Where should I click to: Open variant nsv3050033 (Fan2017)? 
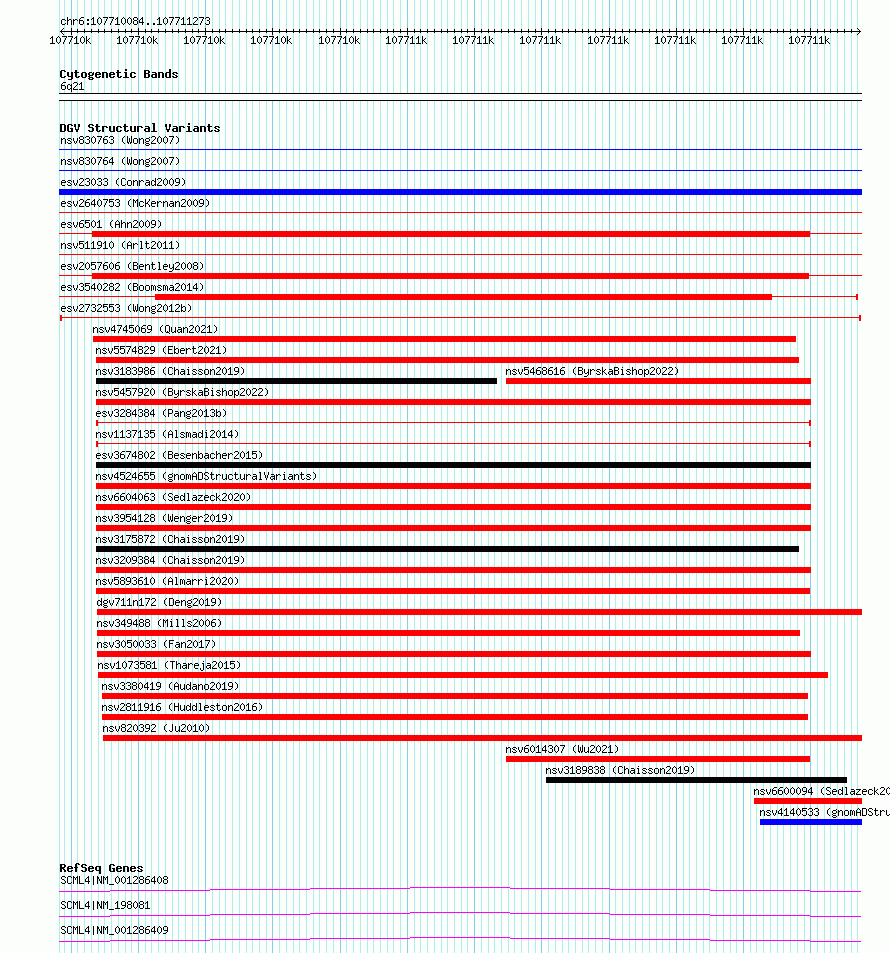coord(156,644)
